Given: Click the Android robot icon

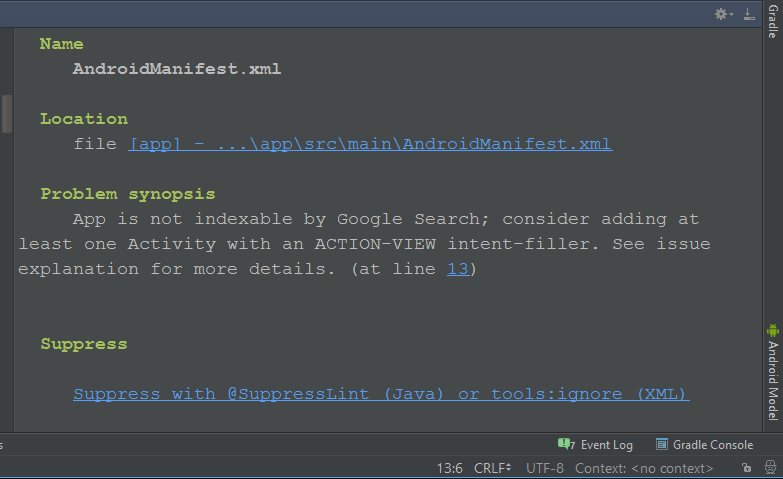Looking at the screenshot, I should pos(773,330).
